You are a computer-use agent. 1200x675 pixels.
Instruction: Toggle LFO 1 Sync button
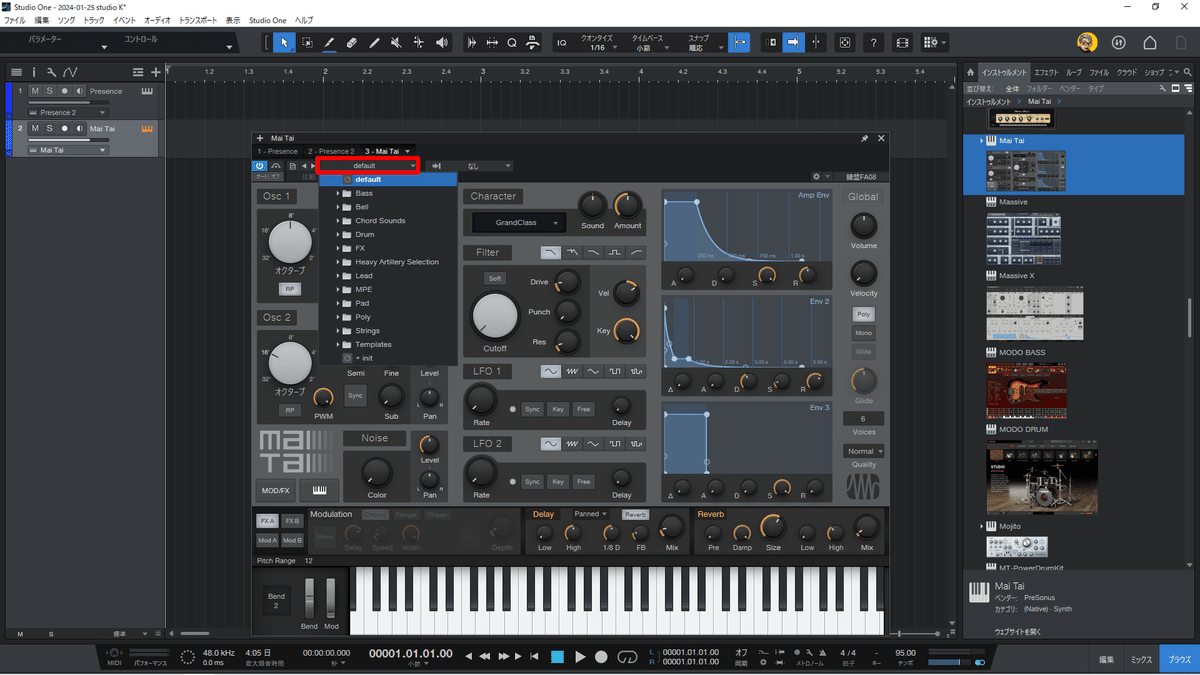tap(532, 409)
